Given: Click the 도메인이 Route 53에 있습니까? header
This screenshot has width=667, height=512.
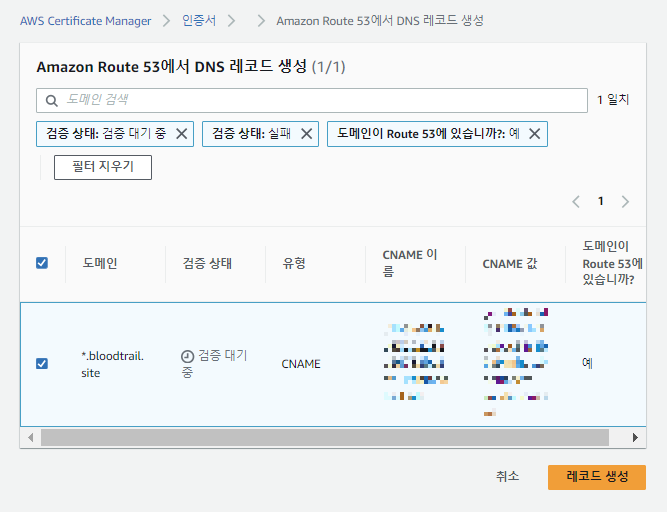Looking at the screenshot, I should [612, 263].
